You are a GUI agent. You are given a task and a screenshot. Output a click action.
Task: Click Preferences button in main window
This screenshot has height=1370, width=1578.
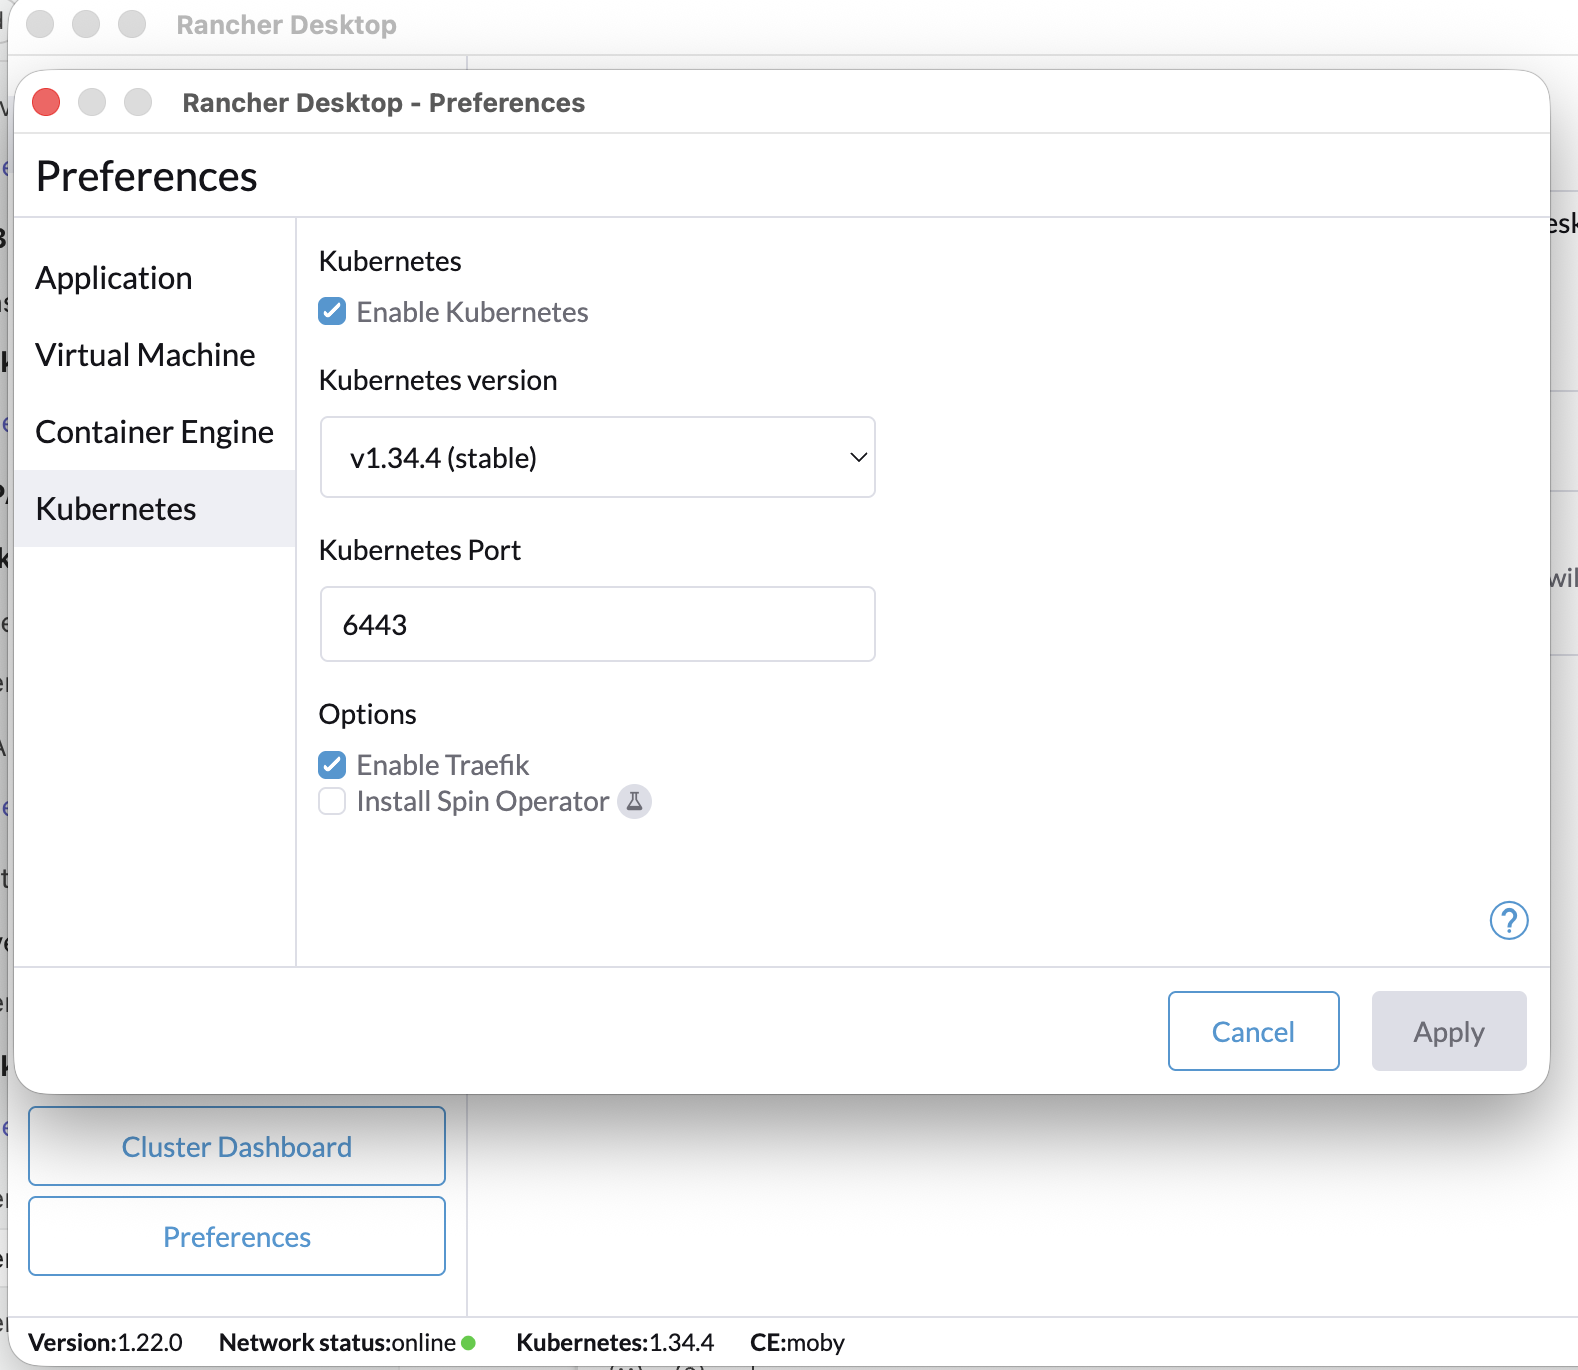(237, 1236)
